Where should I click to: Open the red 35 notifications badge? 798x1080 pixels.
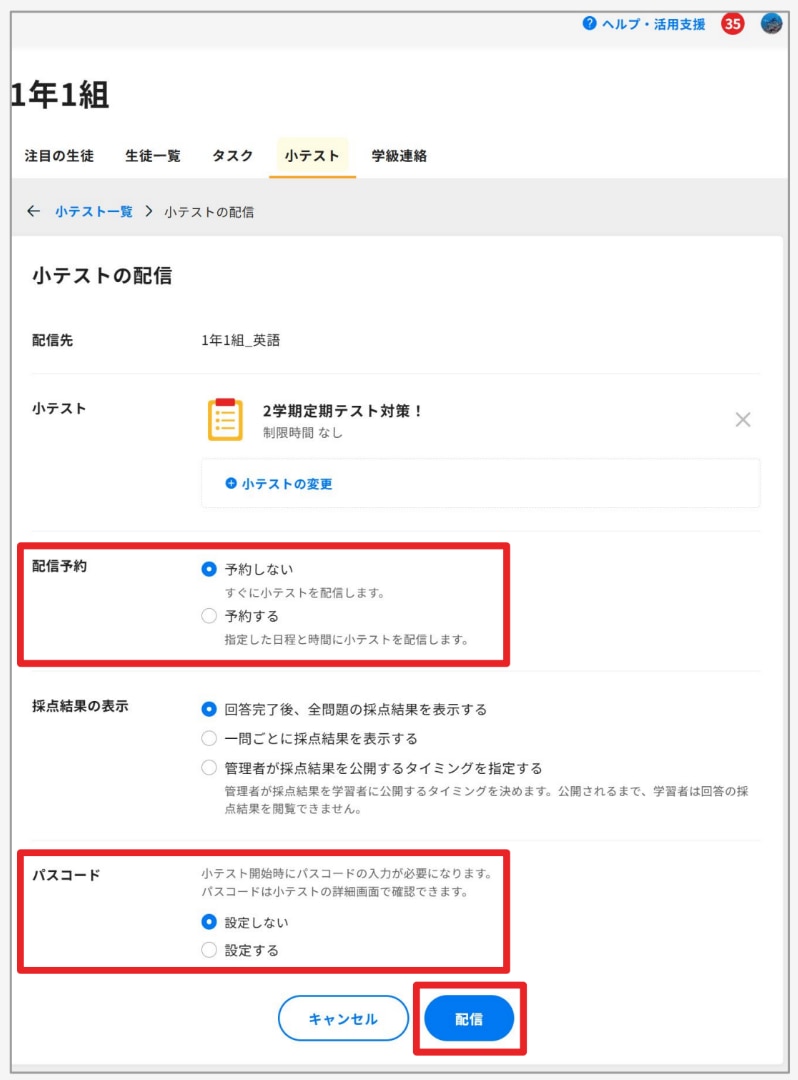point(733,24)
